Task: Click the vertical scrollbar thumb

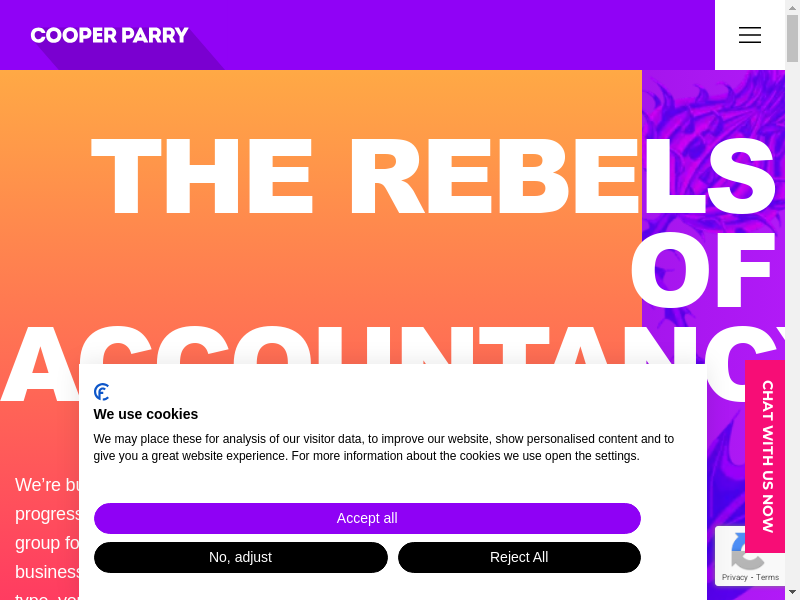Action: pyautogui.click(x=792, y=38)
